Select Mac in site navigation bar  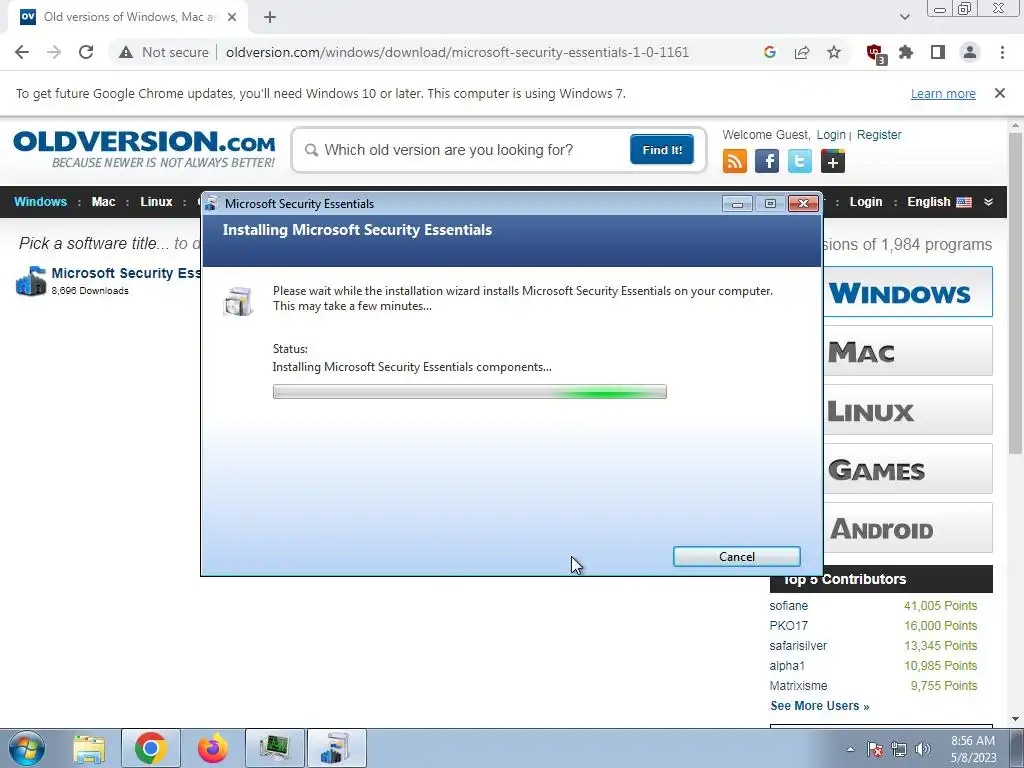coord(103,202)
